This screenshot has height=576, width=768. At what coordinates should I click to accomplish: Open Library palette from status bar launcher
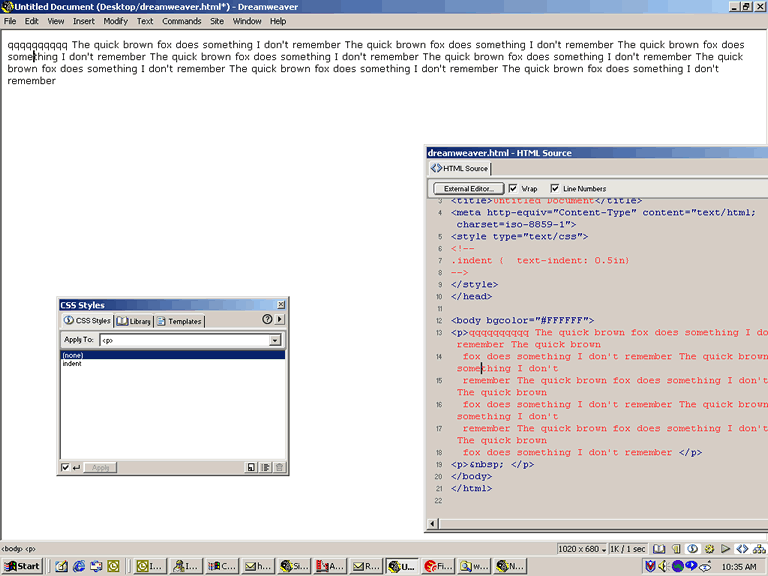[659, 549]
